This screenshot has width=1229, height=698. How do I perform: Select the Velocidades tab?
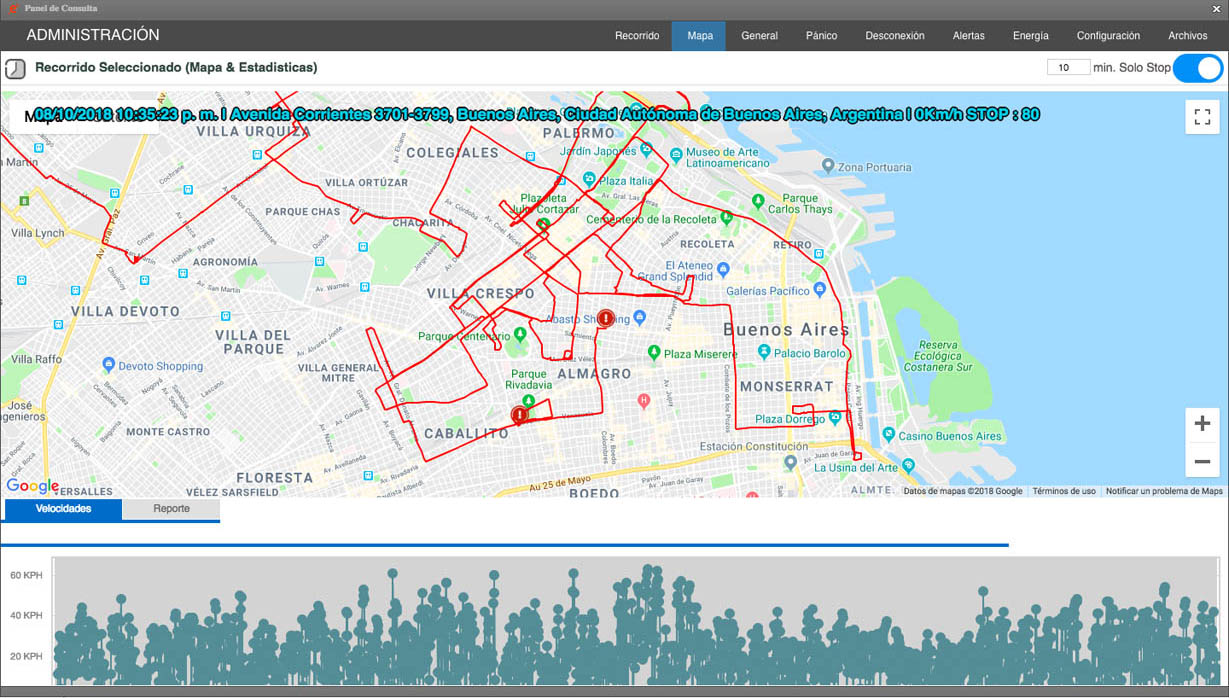click(x=63, y=509)
